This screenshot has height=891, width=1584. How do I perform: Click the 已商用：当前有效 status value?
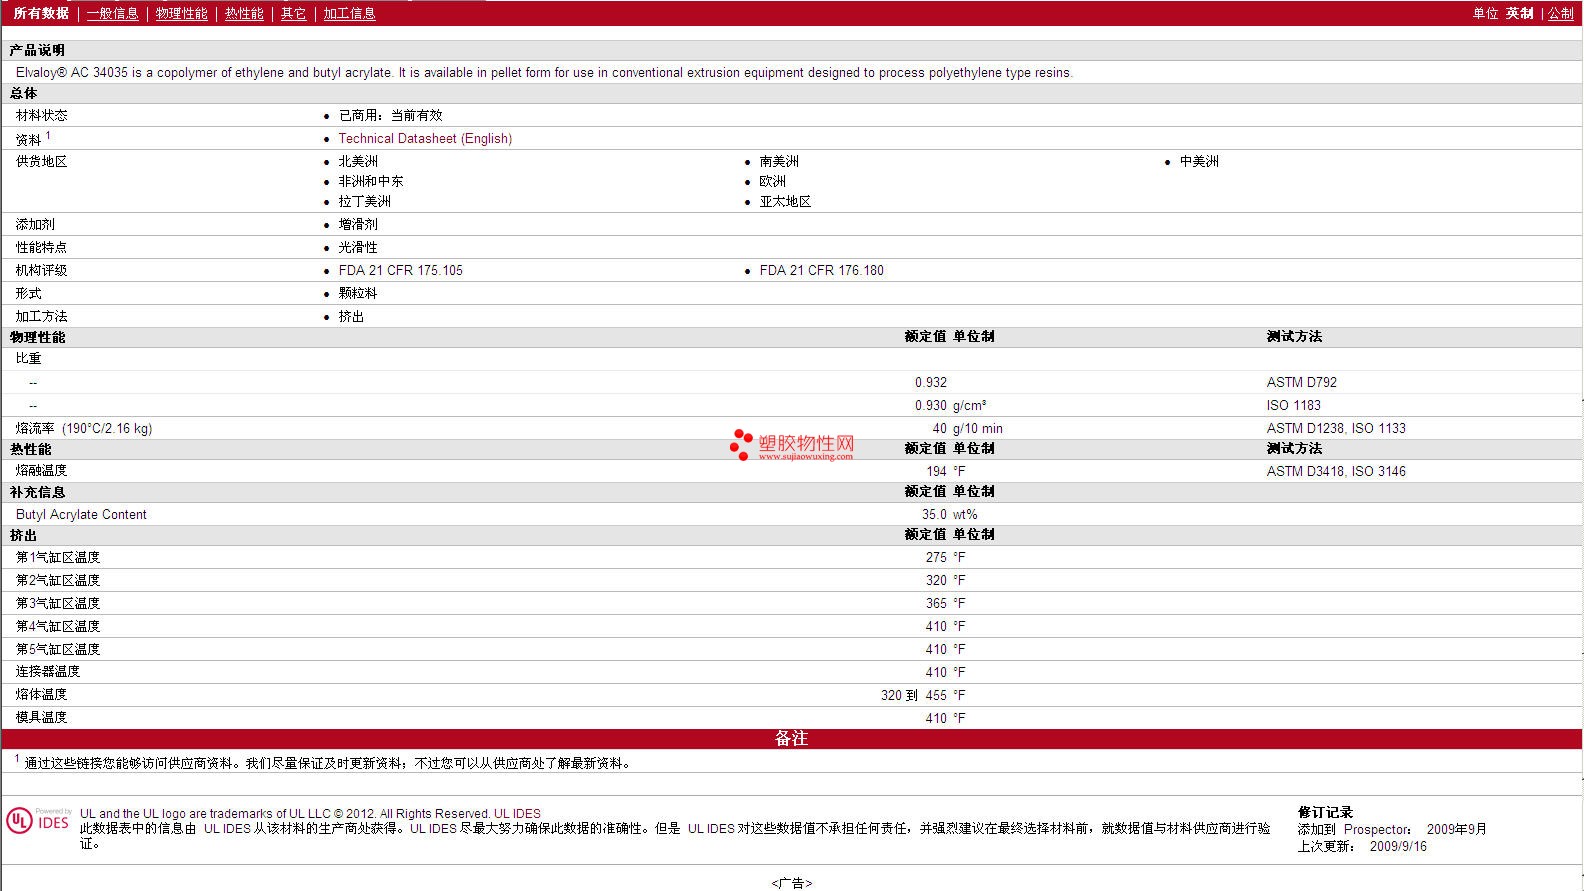click(390, 116)
